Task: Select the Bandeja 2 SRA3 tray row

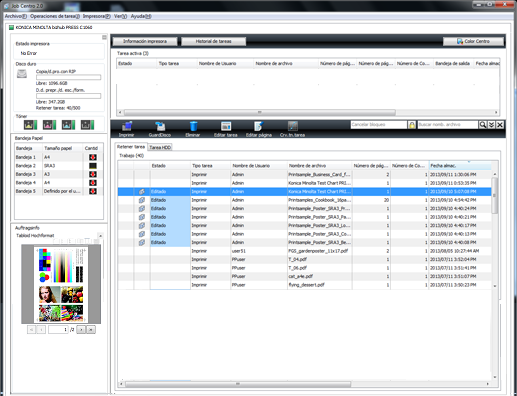Action: coord(59,166)
